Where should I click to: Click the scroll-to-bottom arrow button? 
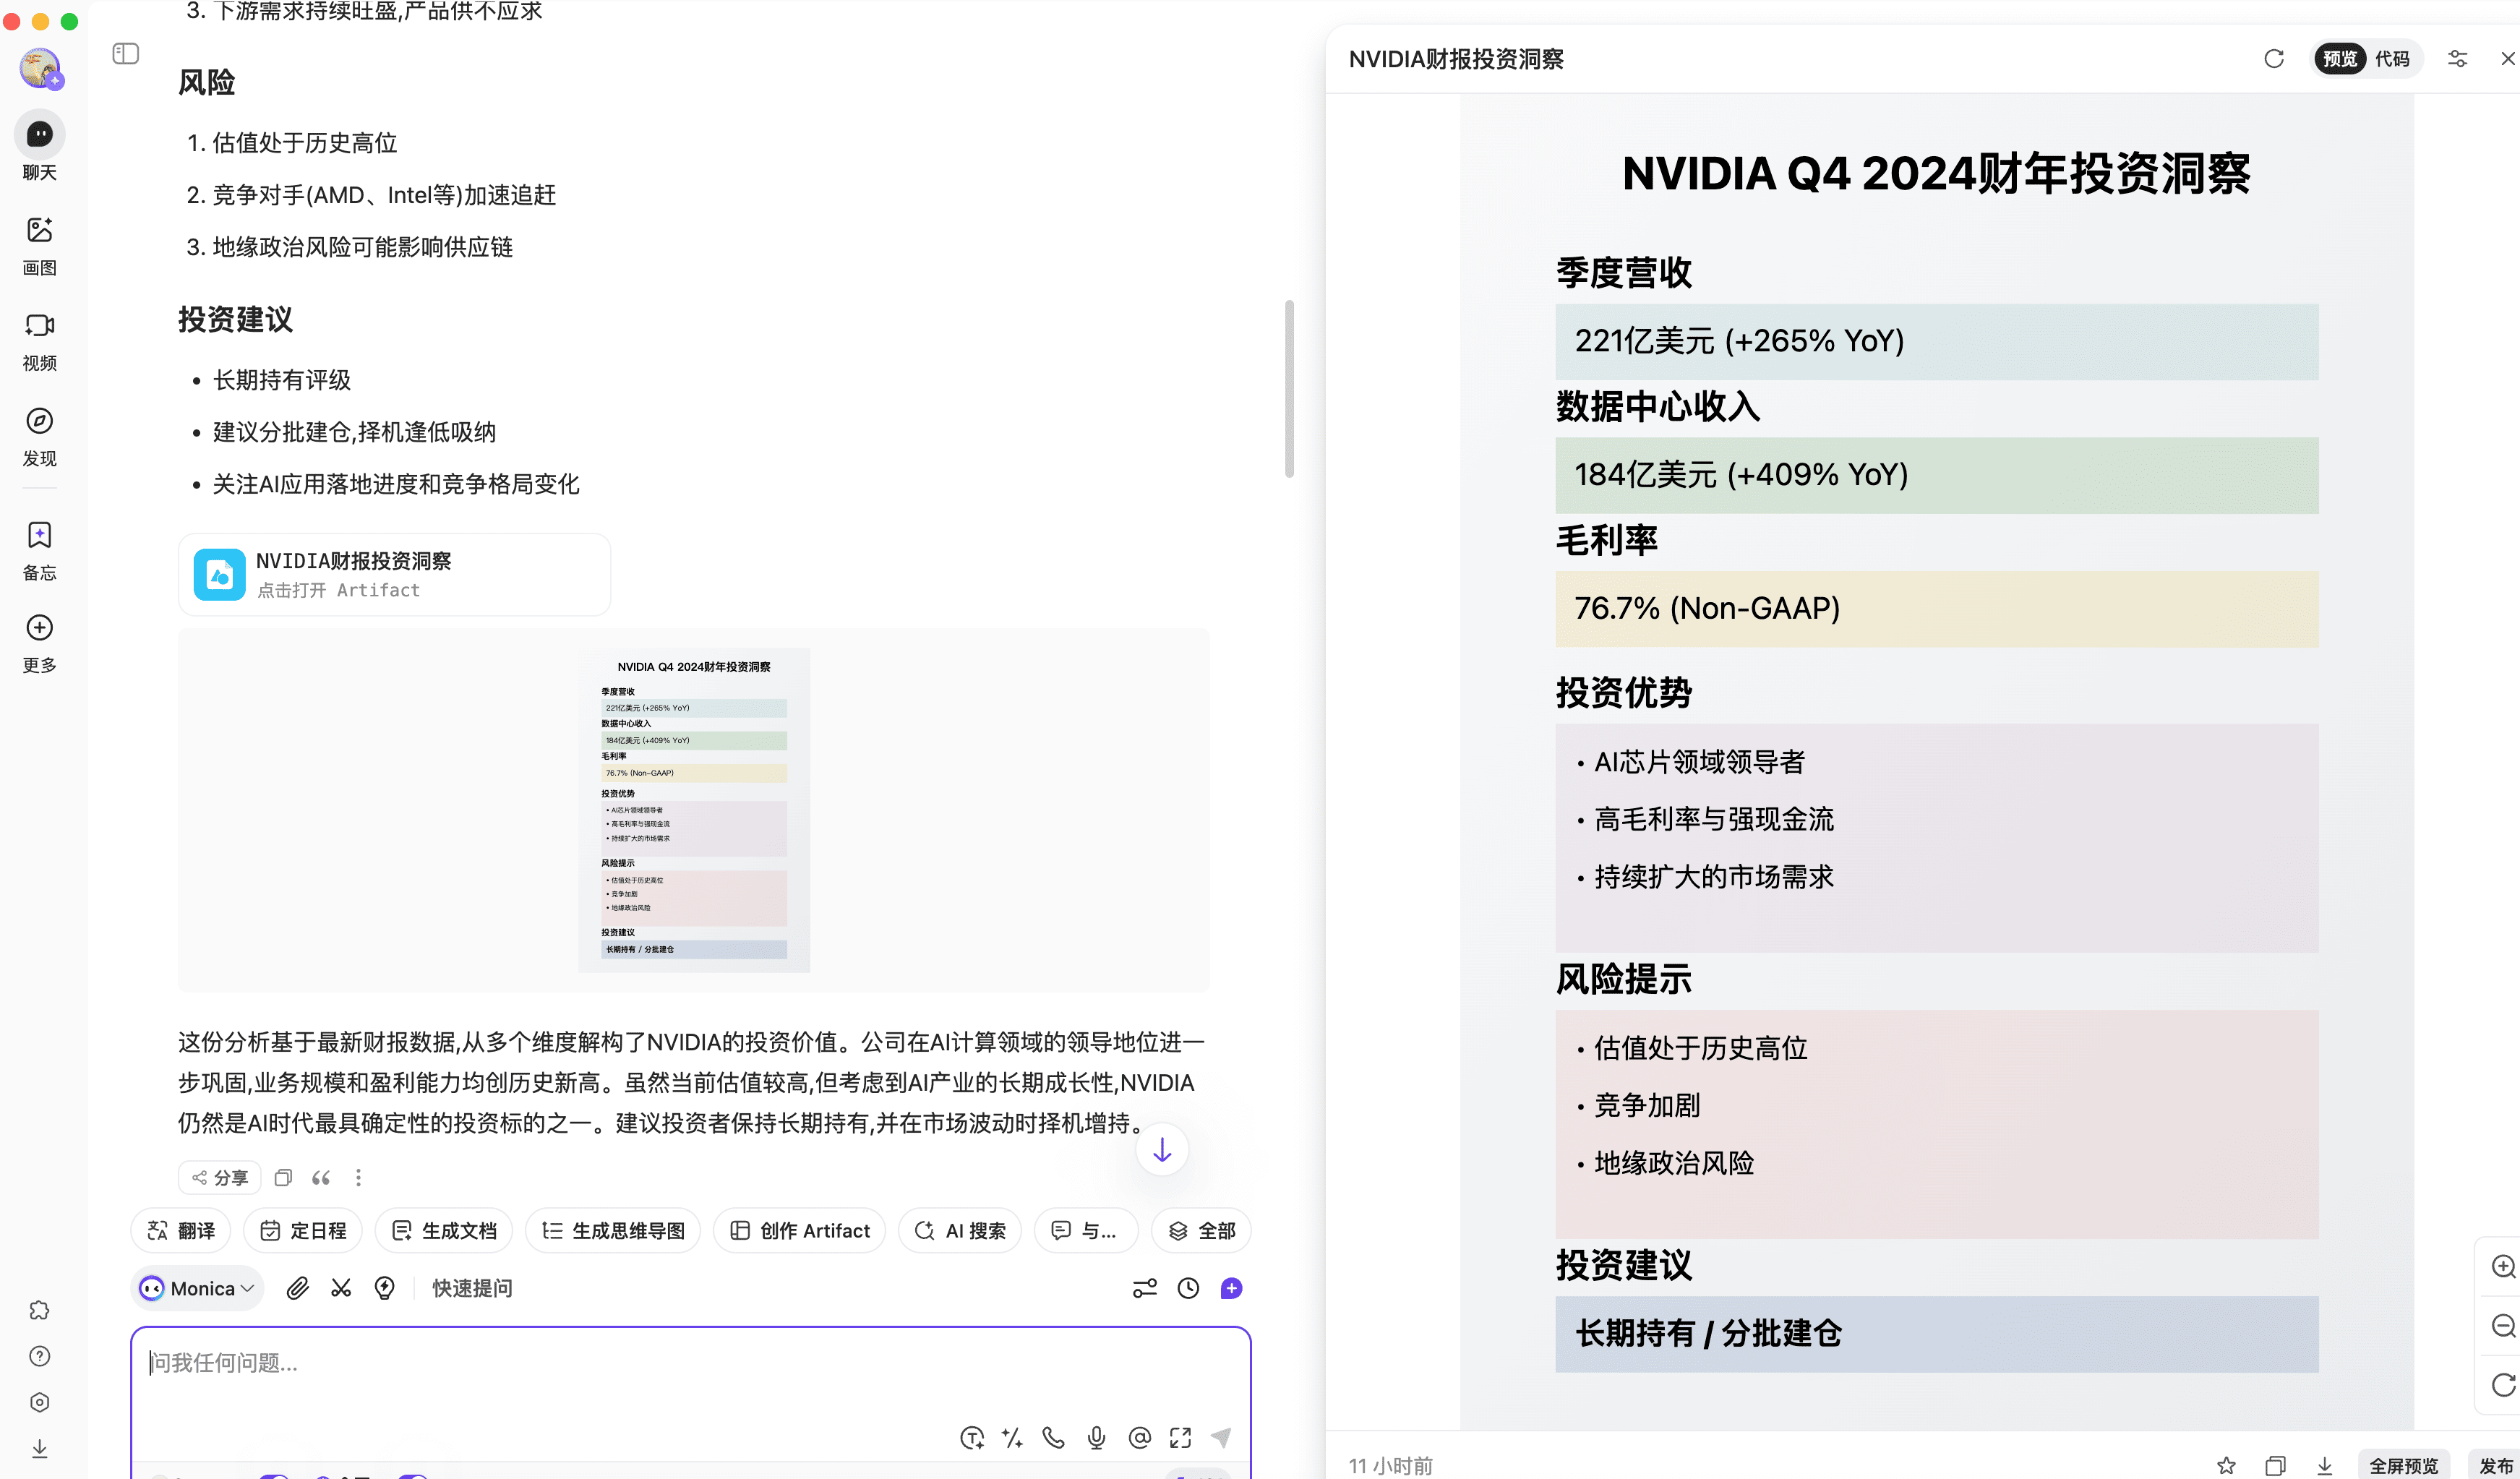[x=1162, y=1150]
